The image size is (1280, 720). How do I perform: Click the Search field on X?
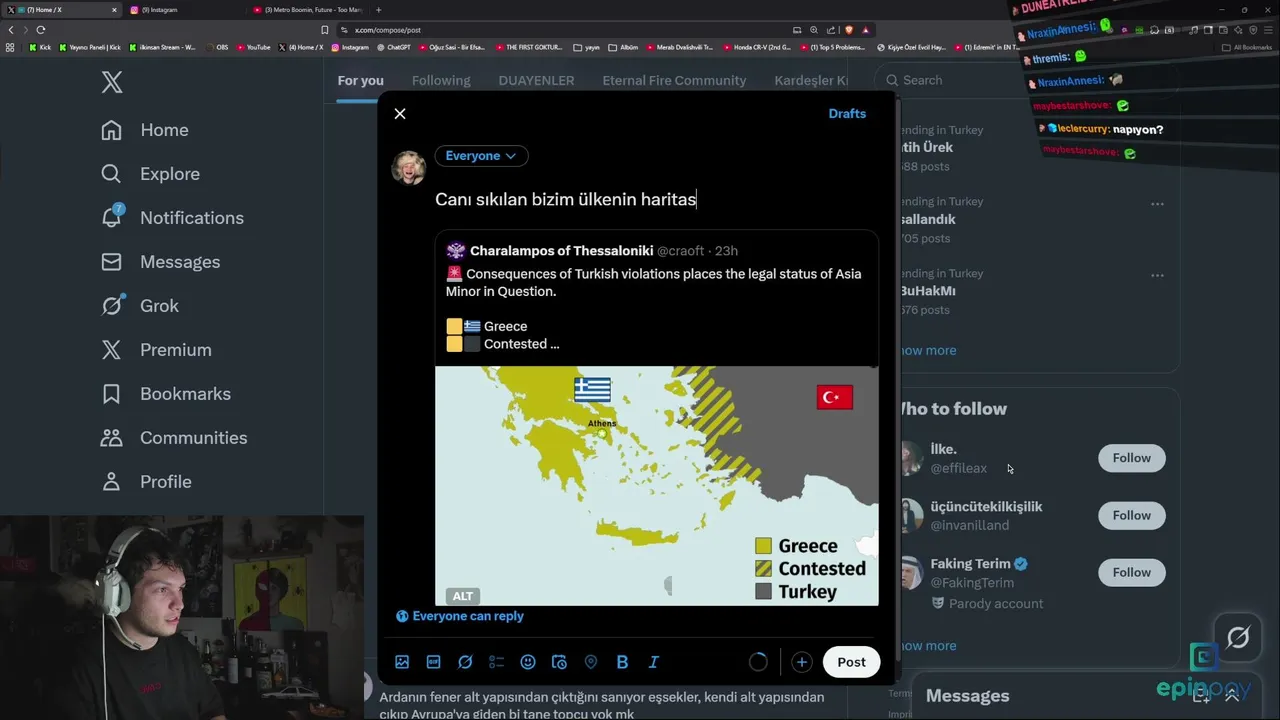1025,80
